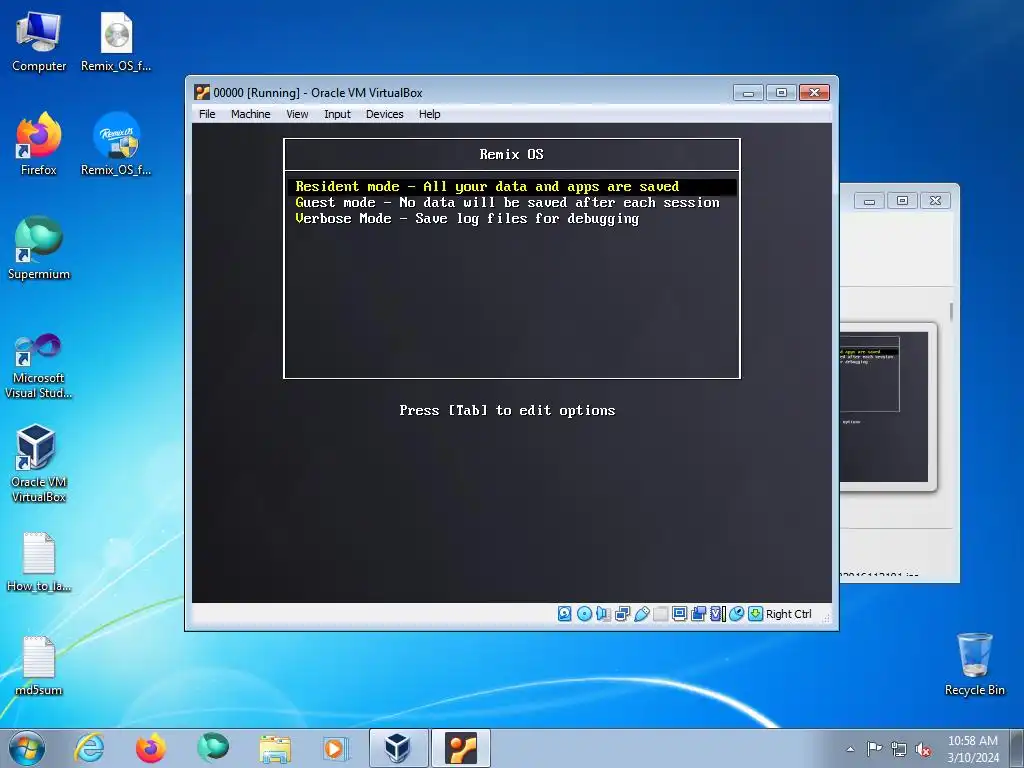Open the network tray icon
The image size is (1024, 768).
(899, 749)
